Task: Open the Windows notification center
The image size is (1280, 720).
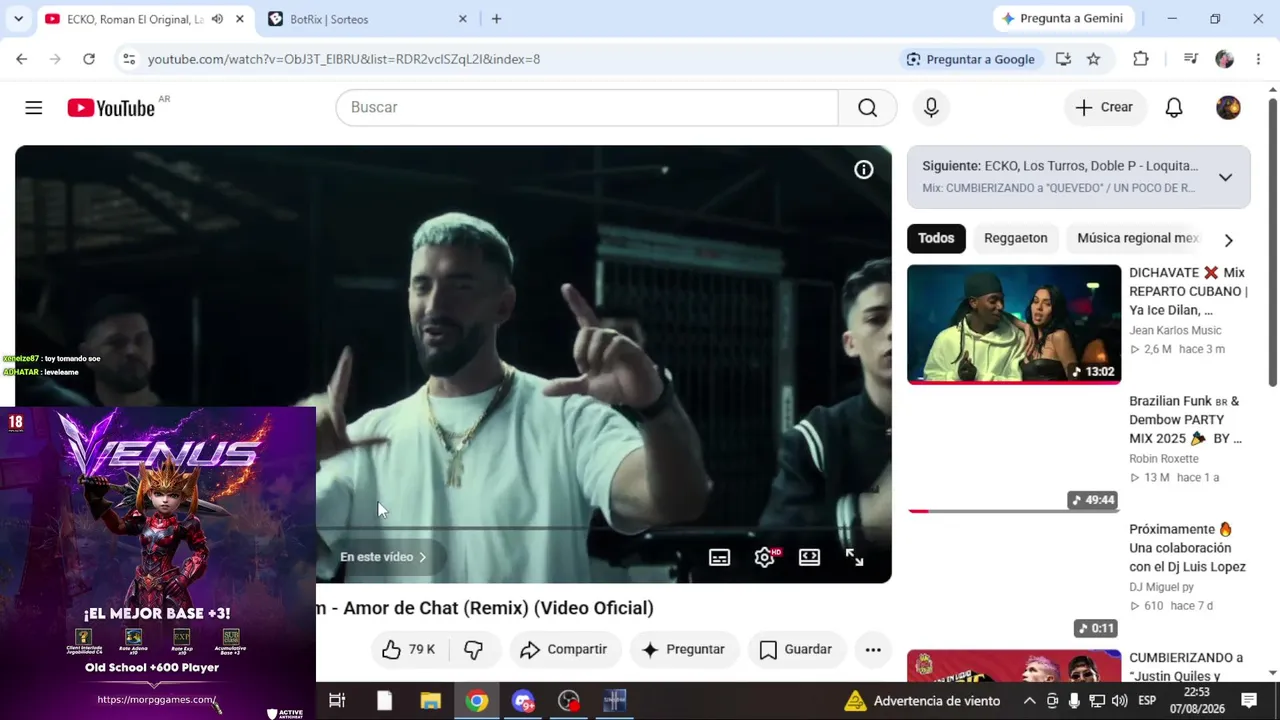Action: coord(1249,701)
